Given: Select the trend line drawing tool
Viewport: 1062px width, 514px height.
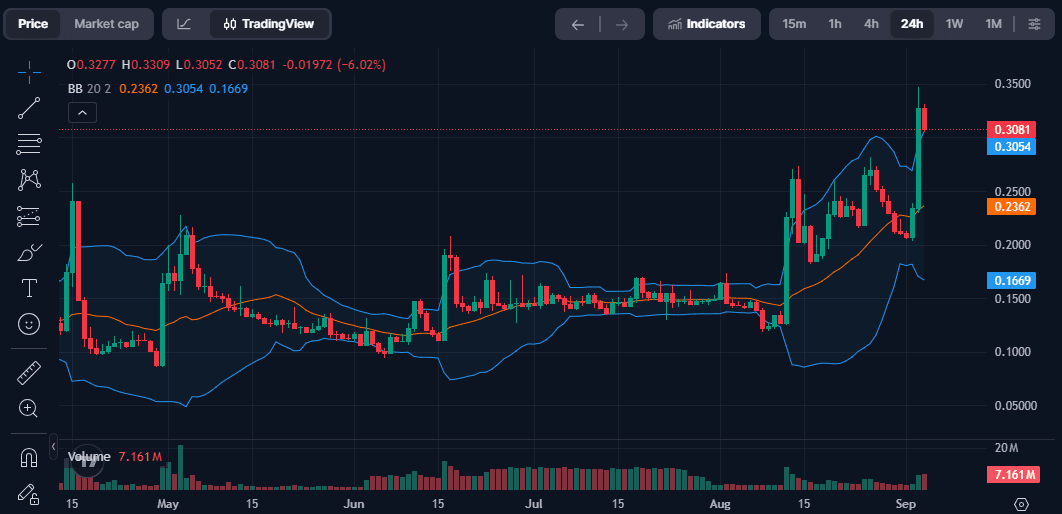Looking at the screenshot, I should (x=29, y=108).
